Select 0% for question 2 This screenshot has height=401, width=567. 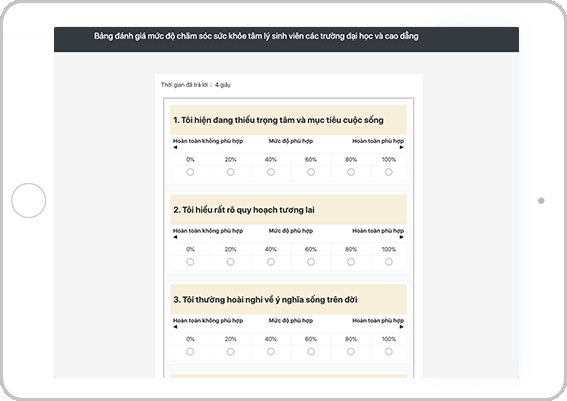point(190,262)
